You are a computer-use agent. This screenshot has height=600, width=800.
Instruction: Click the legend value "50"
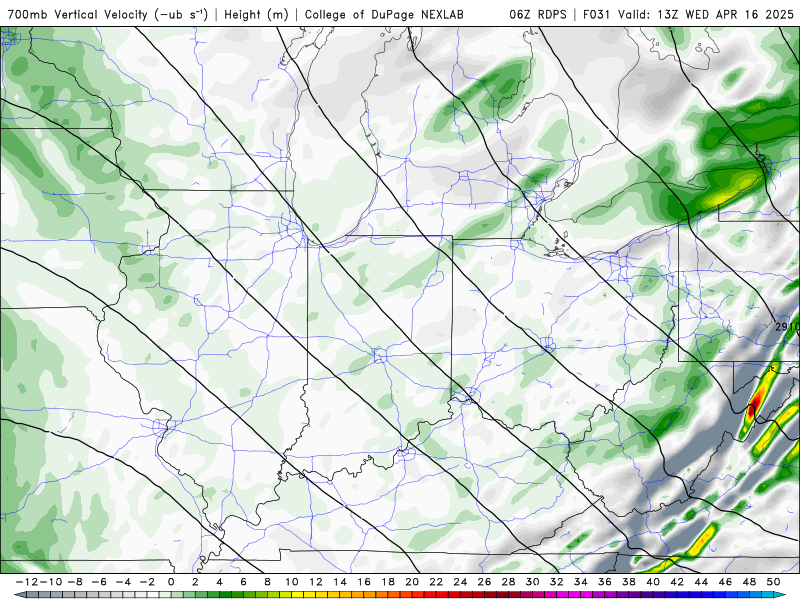[x=773, y=582]
